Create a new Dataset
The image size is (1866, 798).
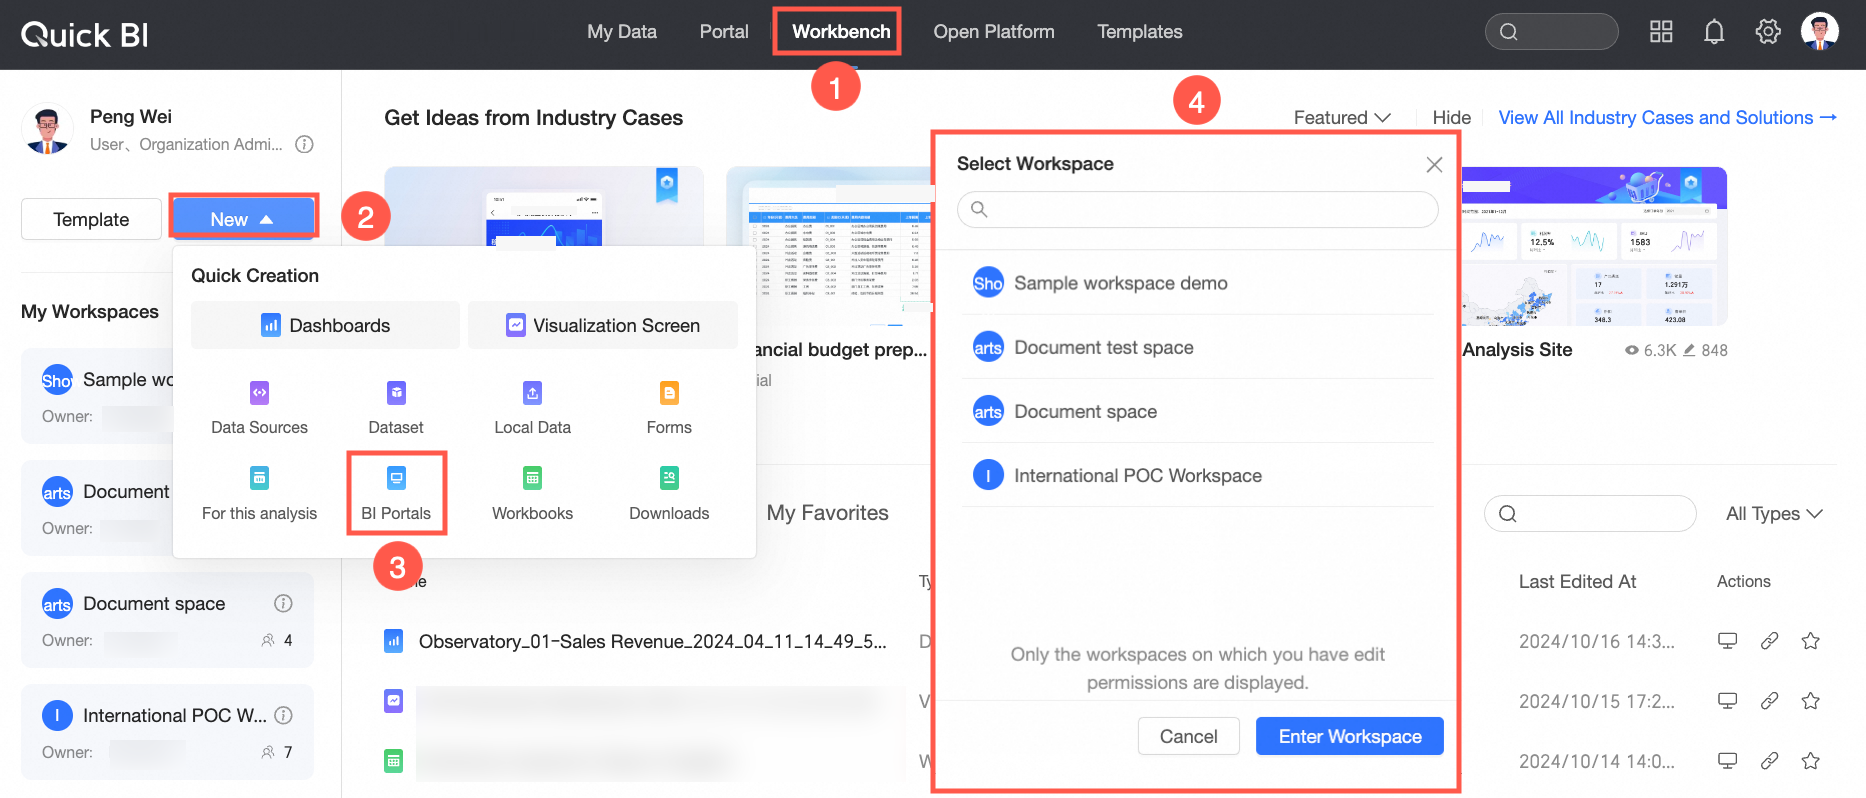[396, 408]
